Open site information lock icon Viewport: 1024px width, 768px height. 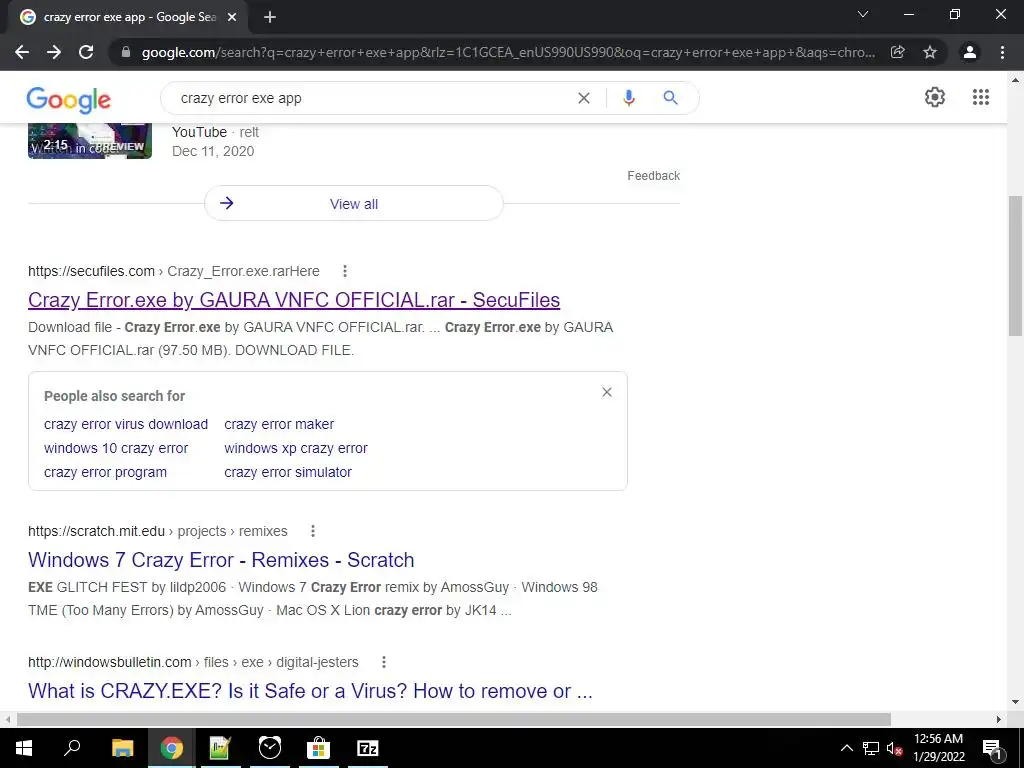(126, 52)
